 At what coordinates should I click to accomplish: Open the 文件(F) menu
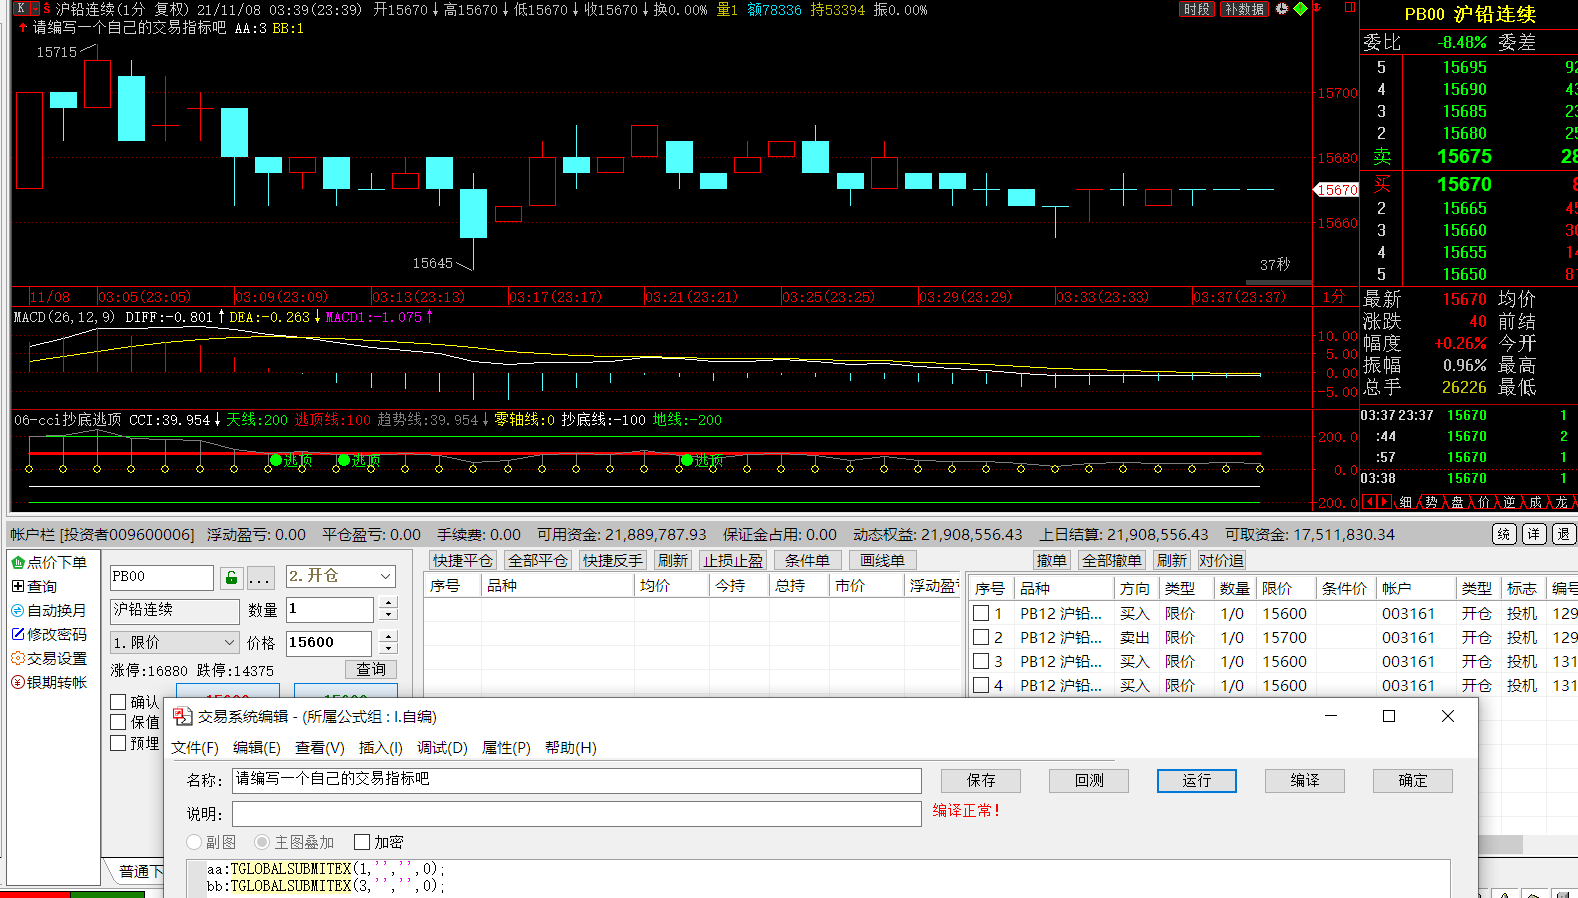click(195, 748)
